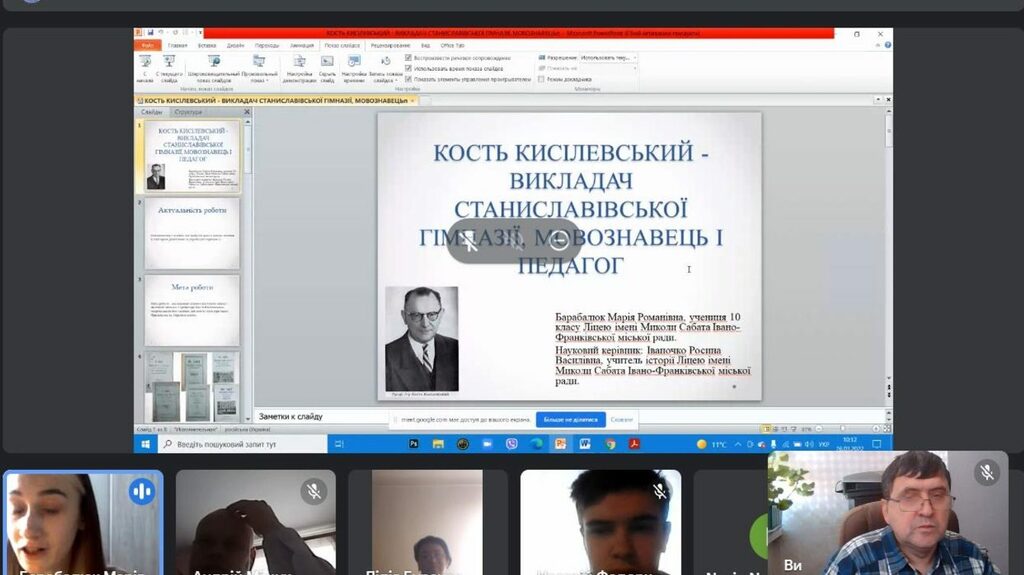Click the Rehearse Timings icon
Image resolution: width=1024 pixels, height=575 pixels.
point(354,63)
